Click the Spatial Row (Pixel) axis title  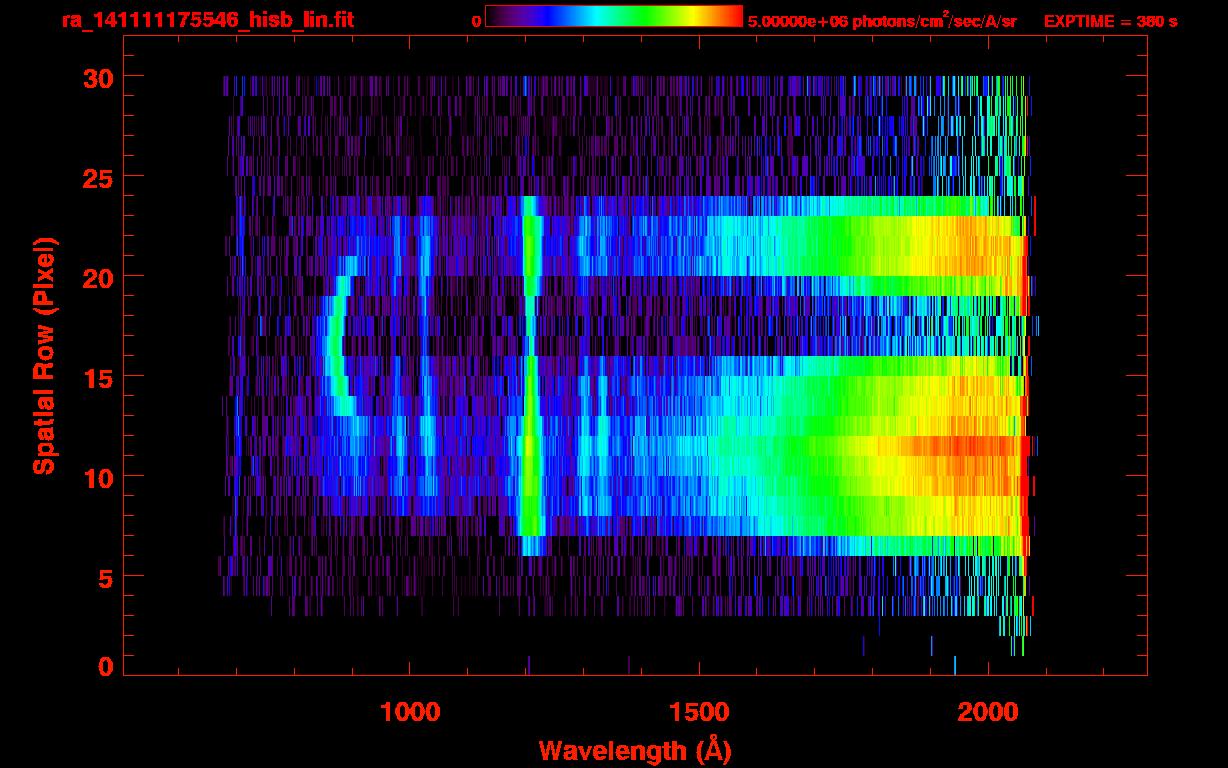pos(44,356)
